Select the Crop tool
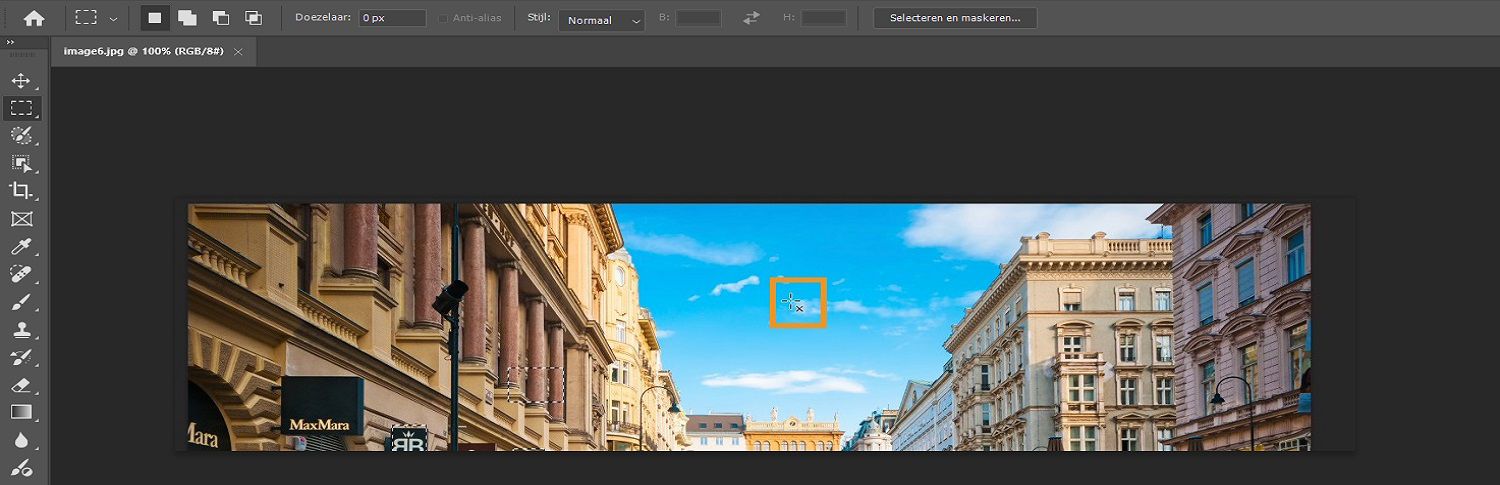This screenshot has width=1500, height=485. tap(21, 190)
